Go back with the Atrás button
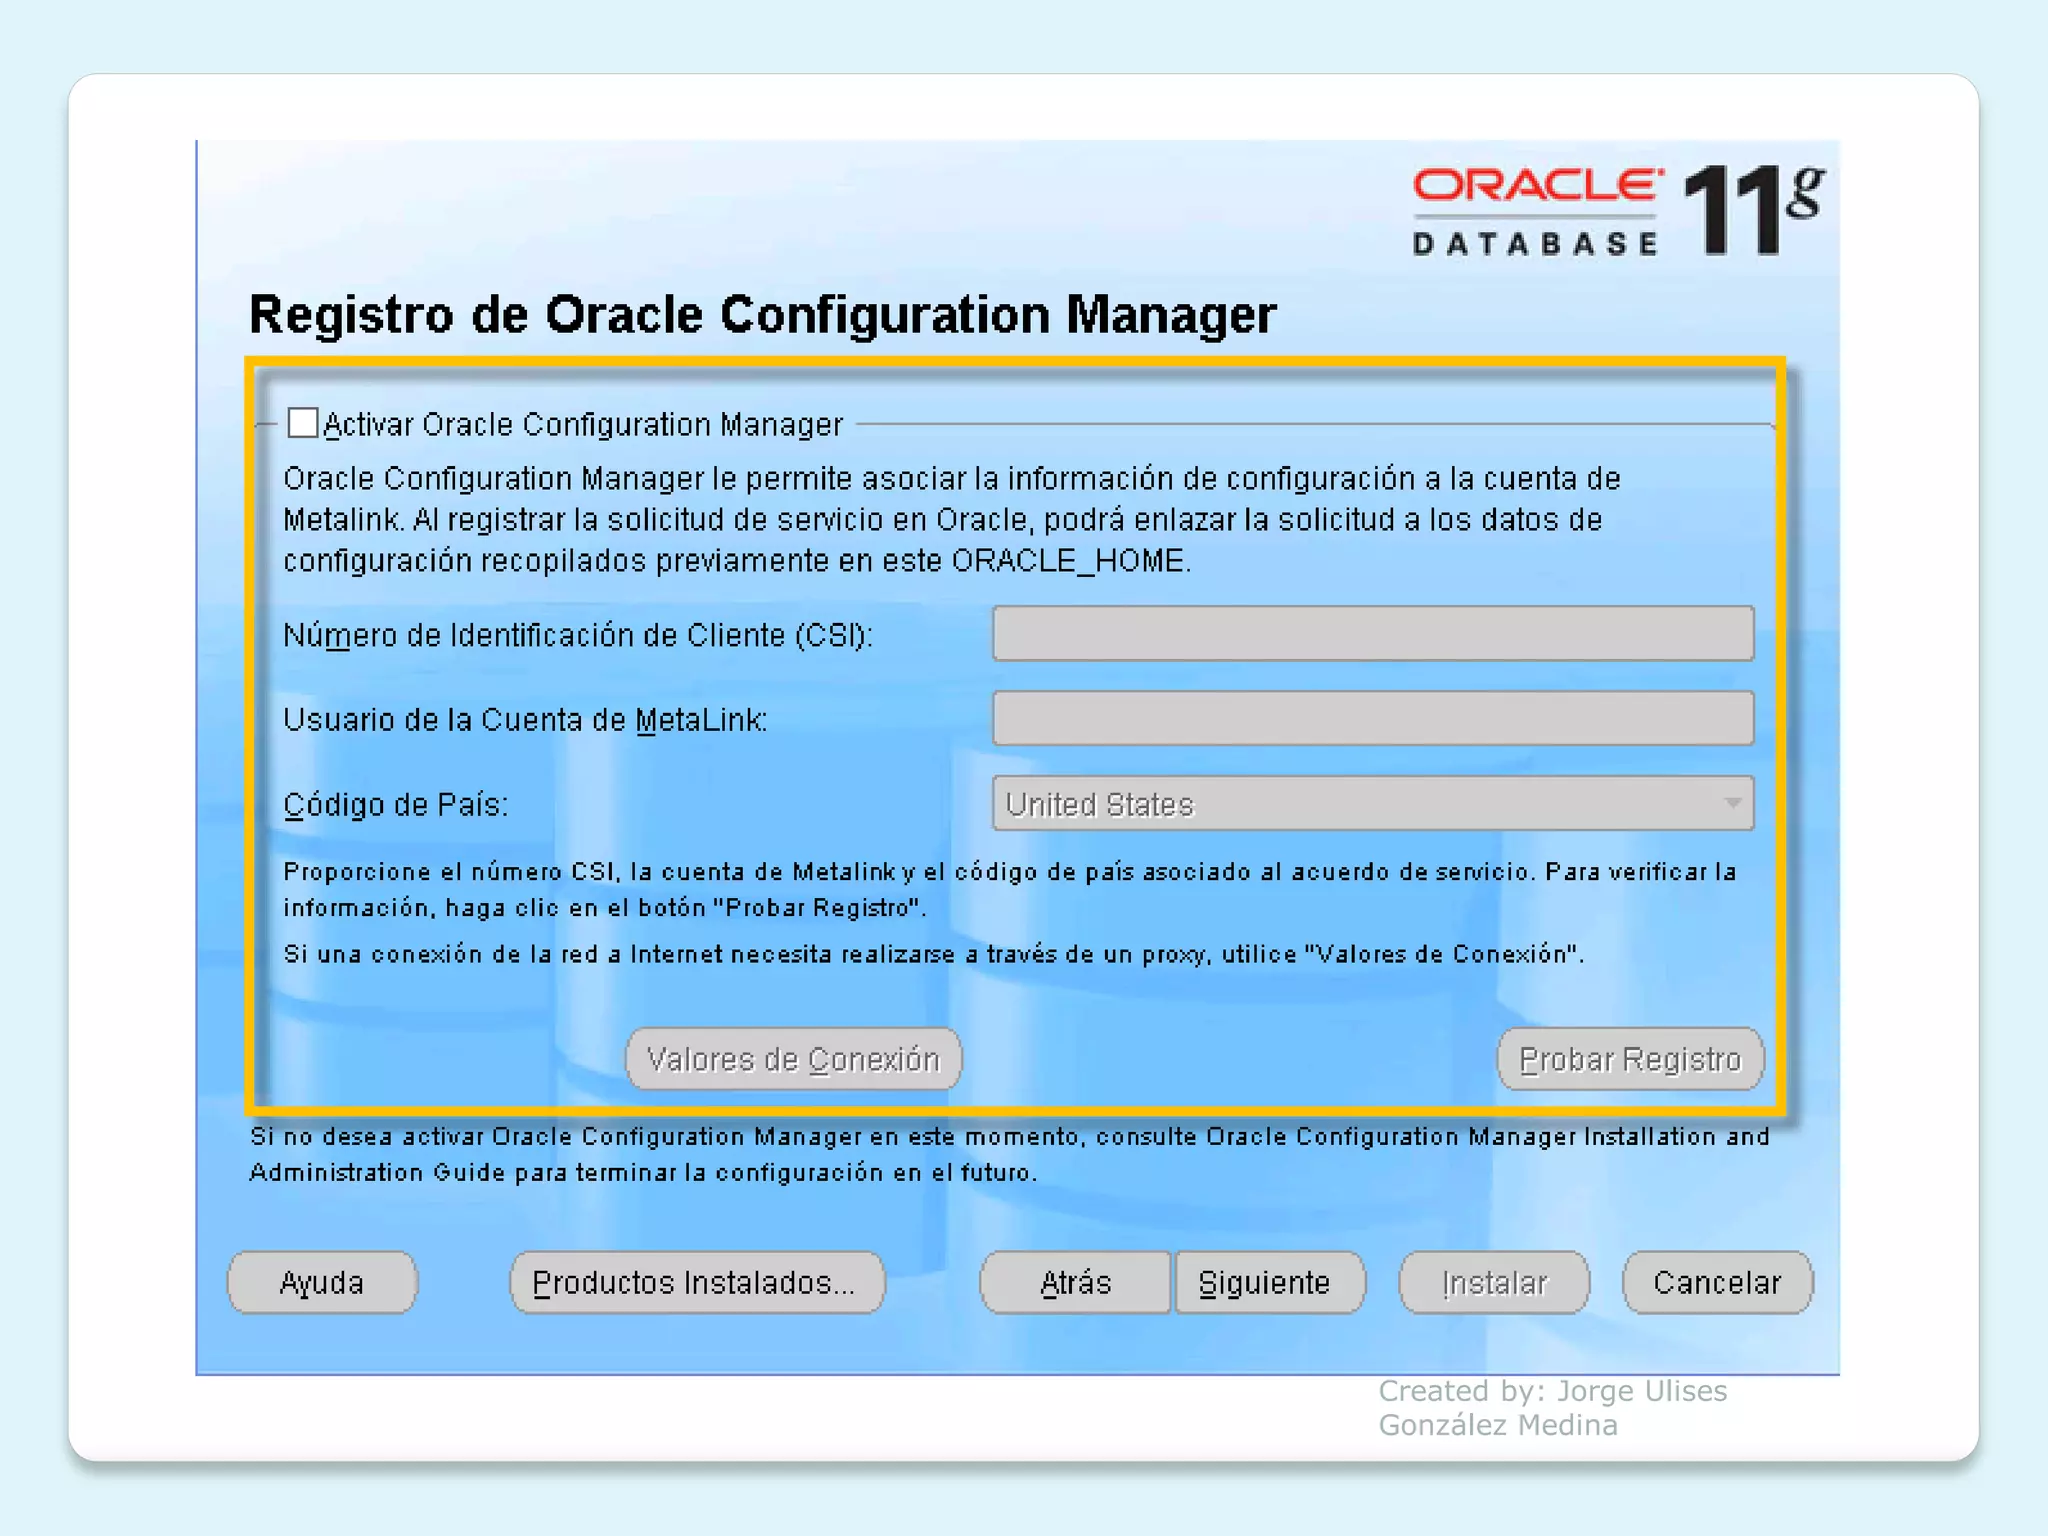2048x1536 pixels. [1075, 1282]
